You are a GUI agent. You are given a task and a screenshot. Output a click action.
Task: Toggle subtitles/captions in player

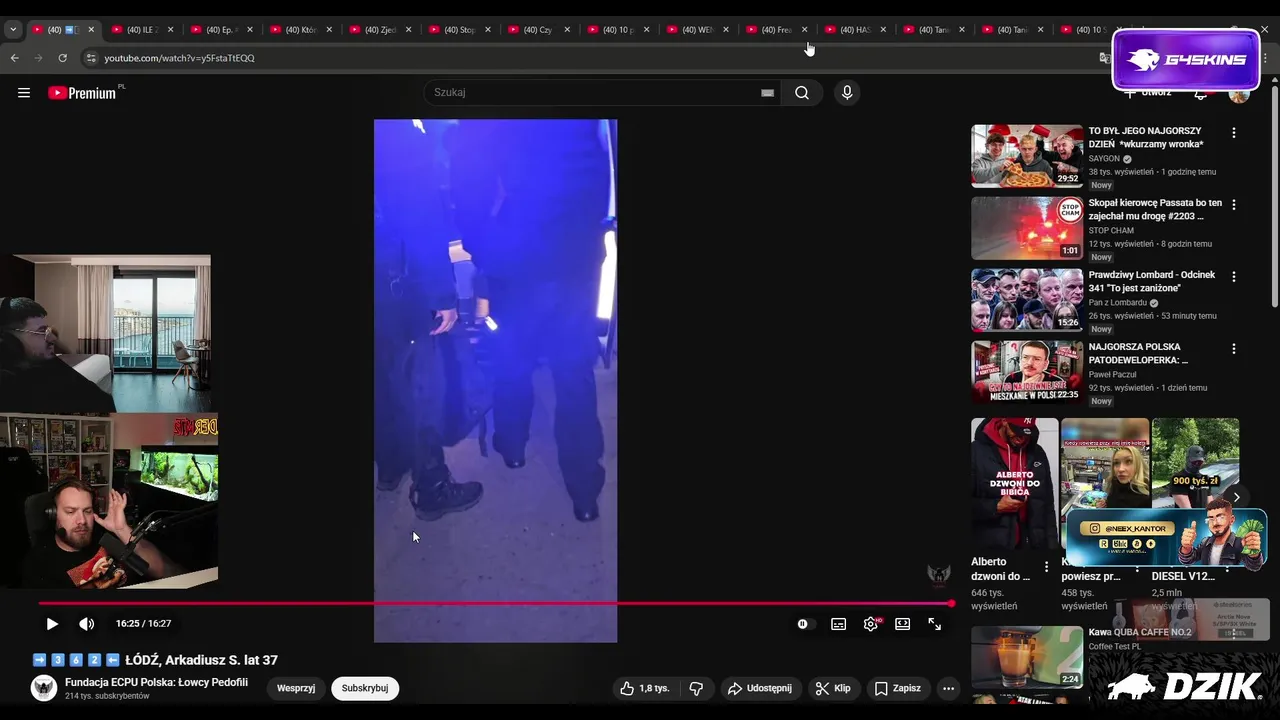pos(839,624)
